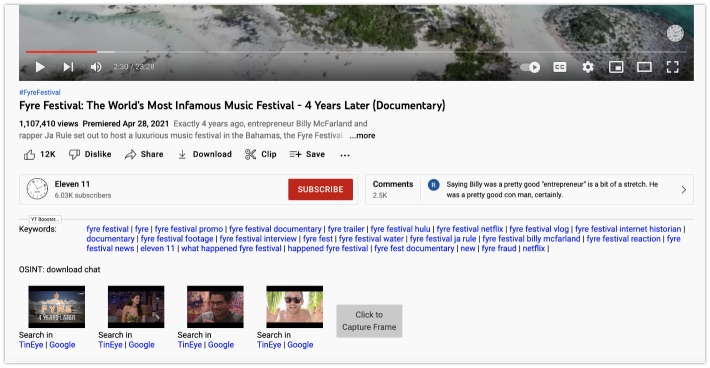Open the "fyre festival" keyword
710x368 pixels.
coord(107,229)
